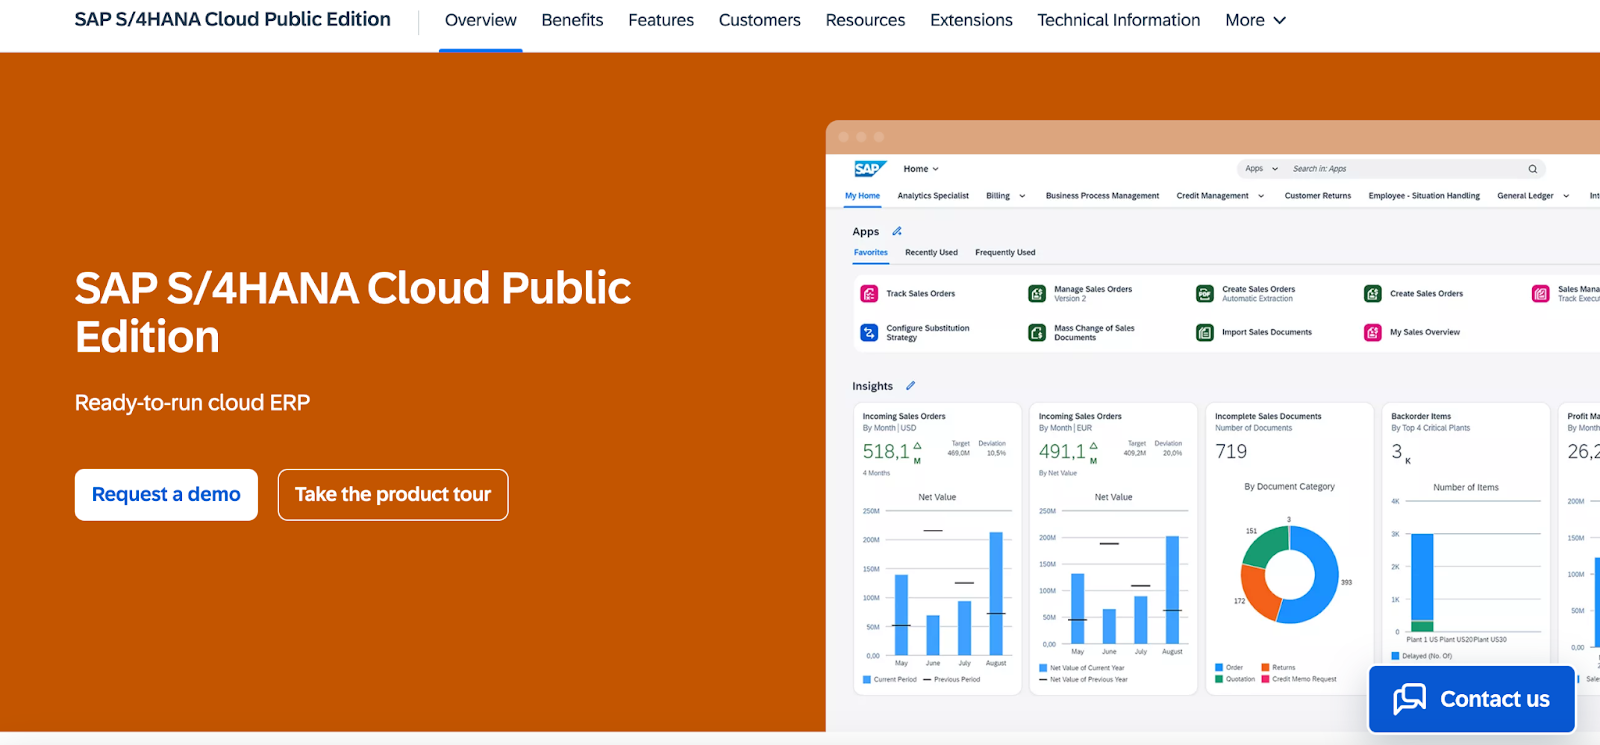Viewport: 1600px width, 745px height.
Task: Click the magnifier search icon
Action: click(x=1532, y=169)
